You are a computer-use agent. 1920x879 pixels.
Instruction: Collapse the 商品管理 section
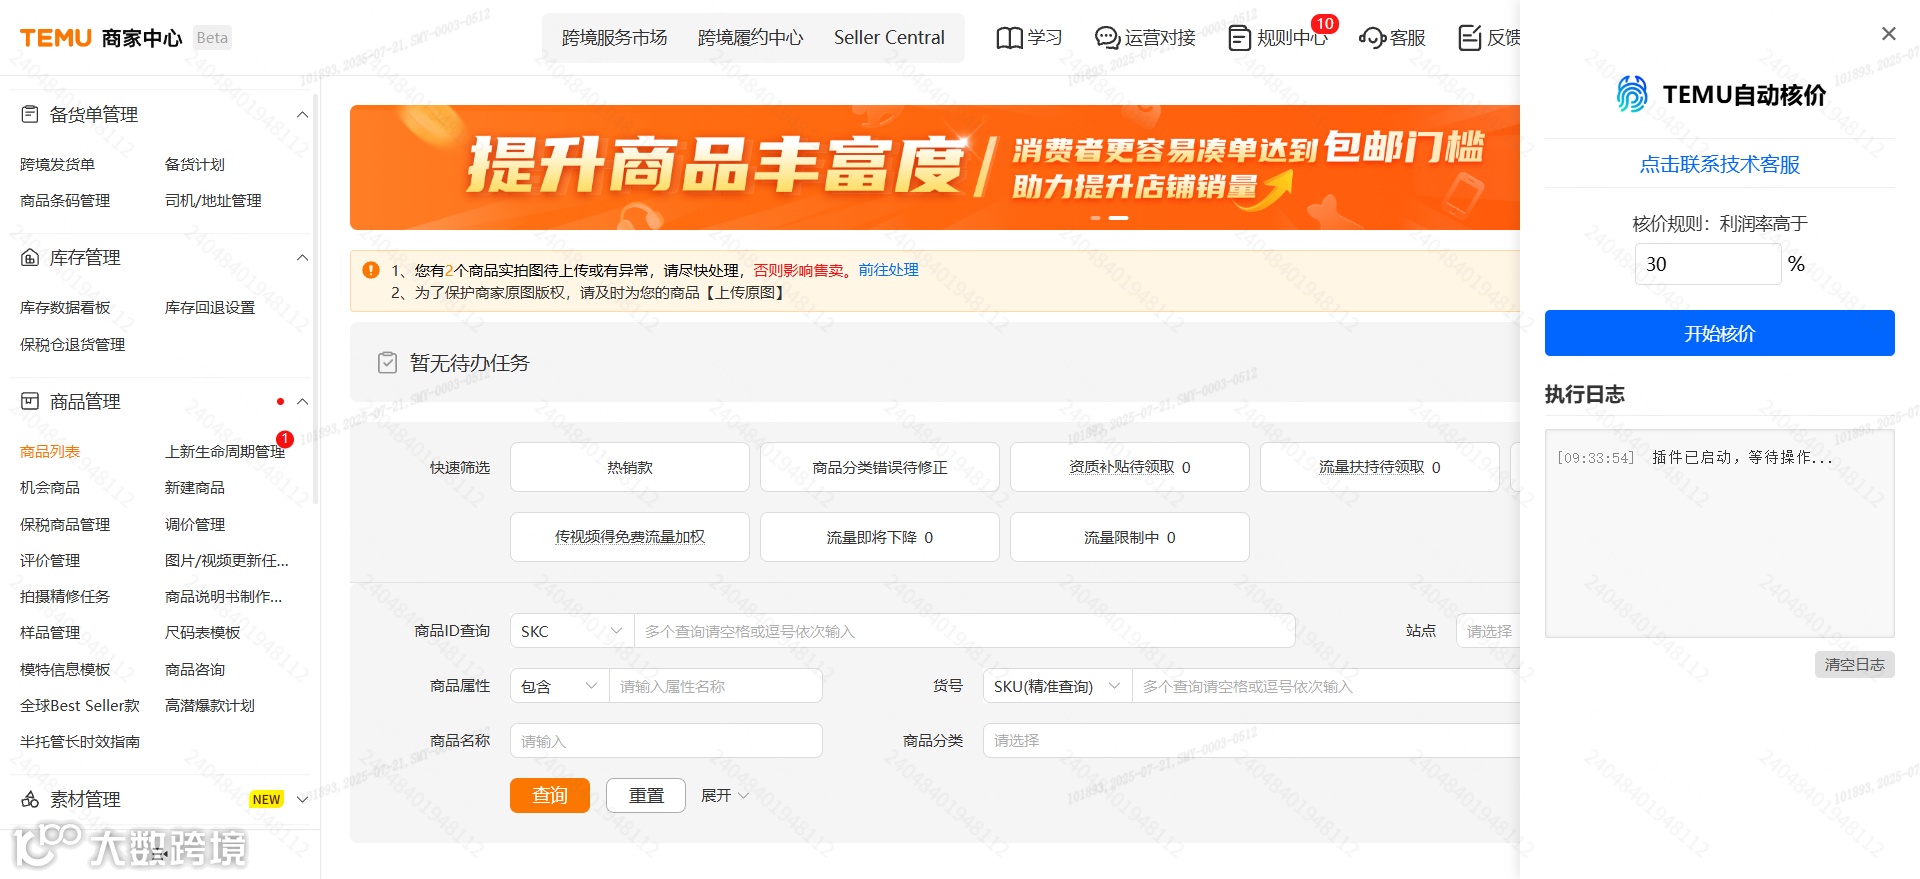click(x=302, y=402)
